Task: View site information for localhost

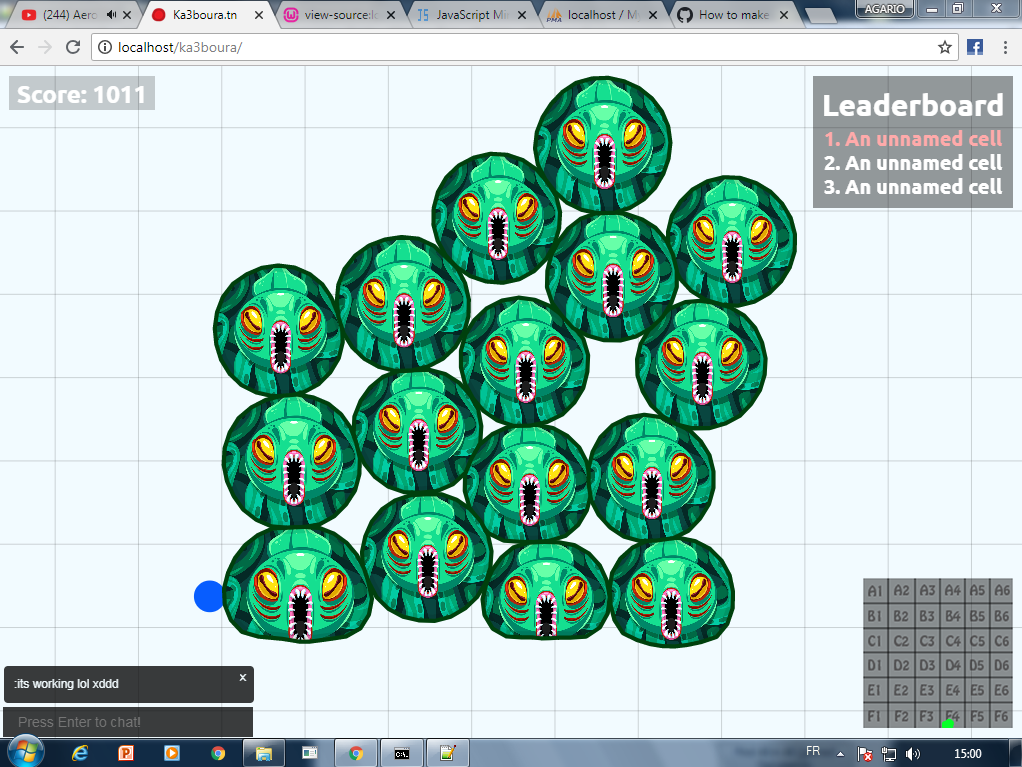Action: tap(105, 48)
